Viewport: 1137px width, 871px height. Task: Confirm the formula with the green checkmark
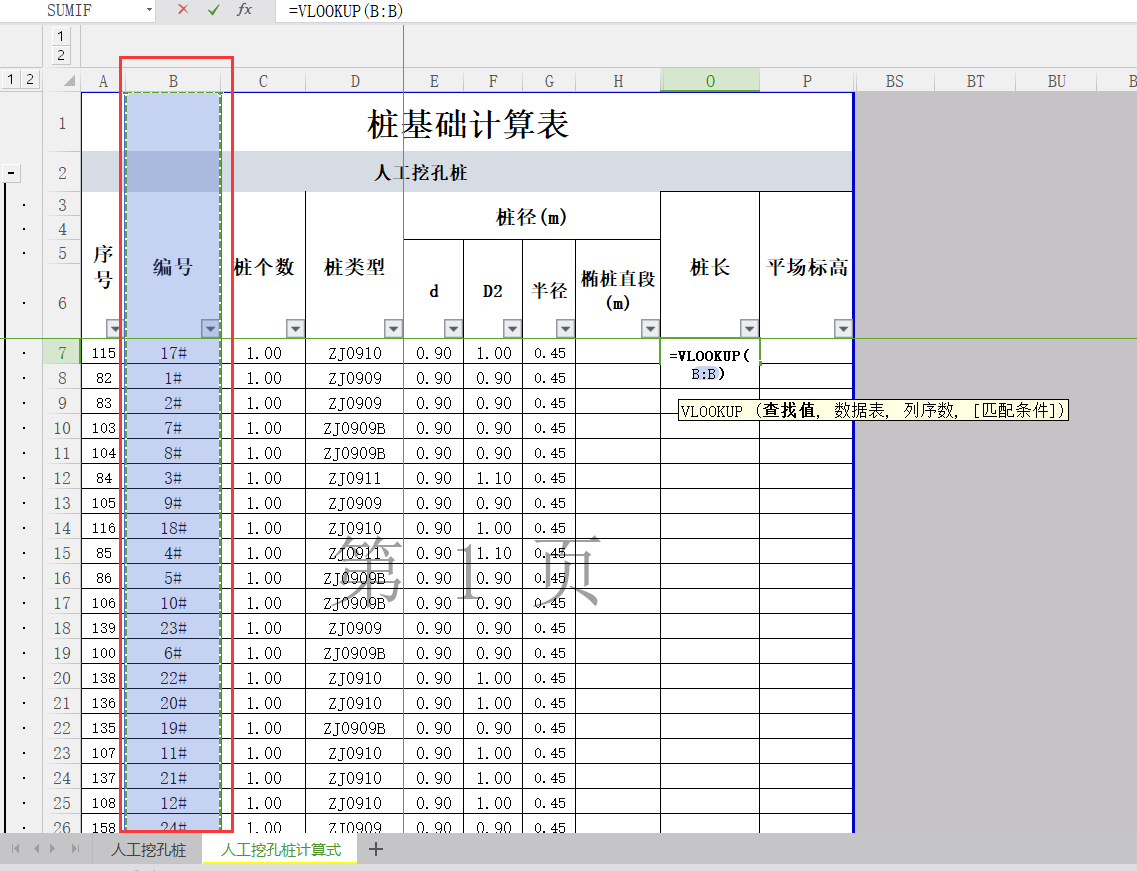tap(213, 10)
